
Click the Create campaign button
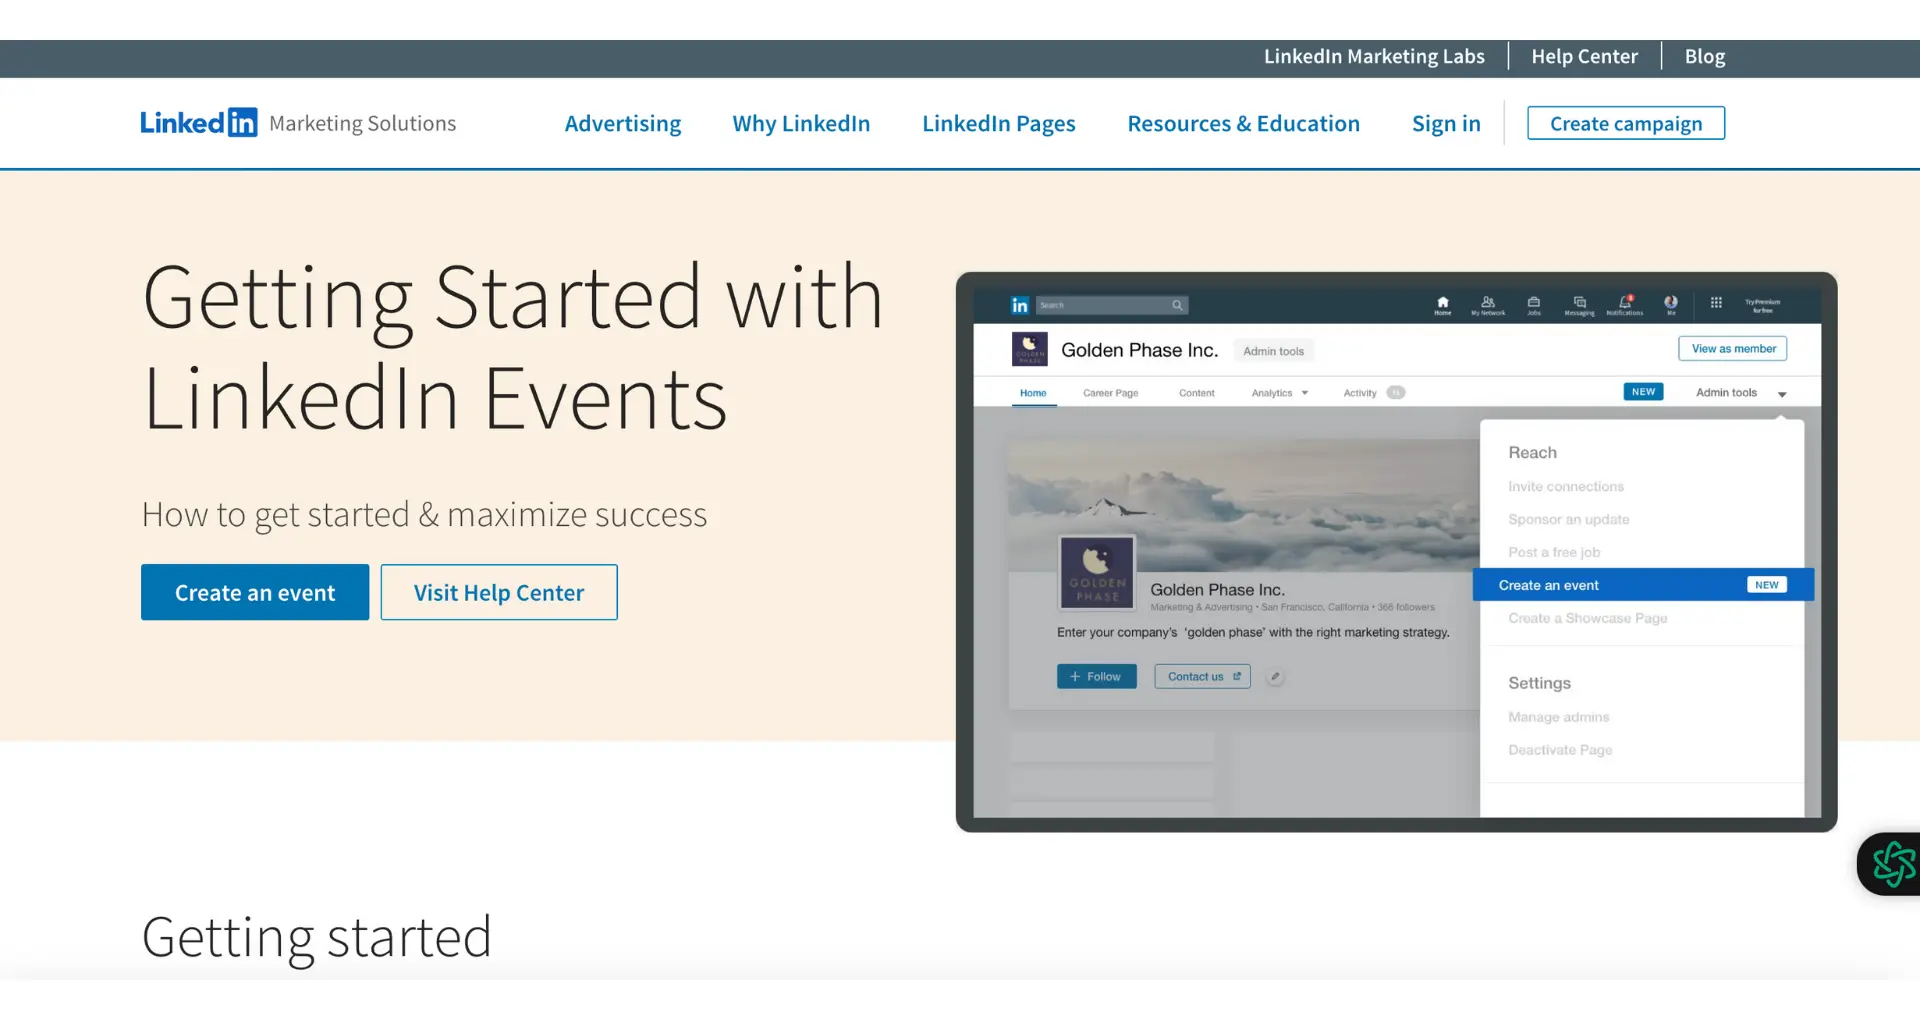(x=1626, y=123)
